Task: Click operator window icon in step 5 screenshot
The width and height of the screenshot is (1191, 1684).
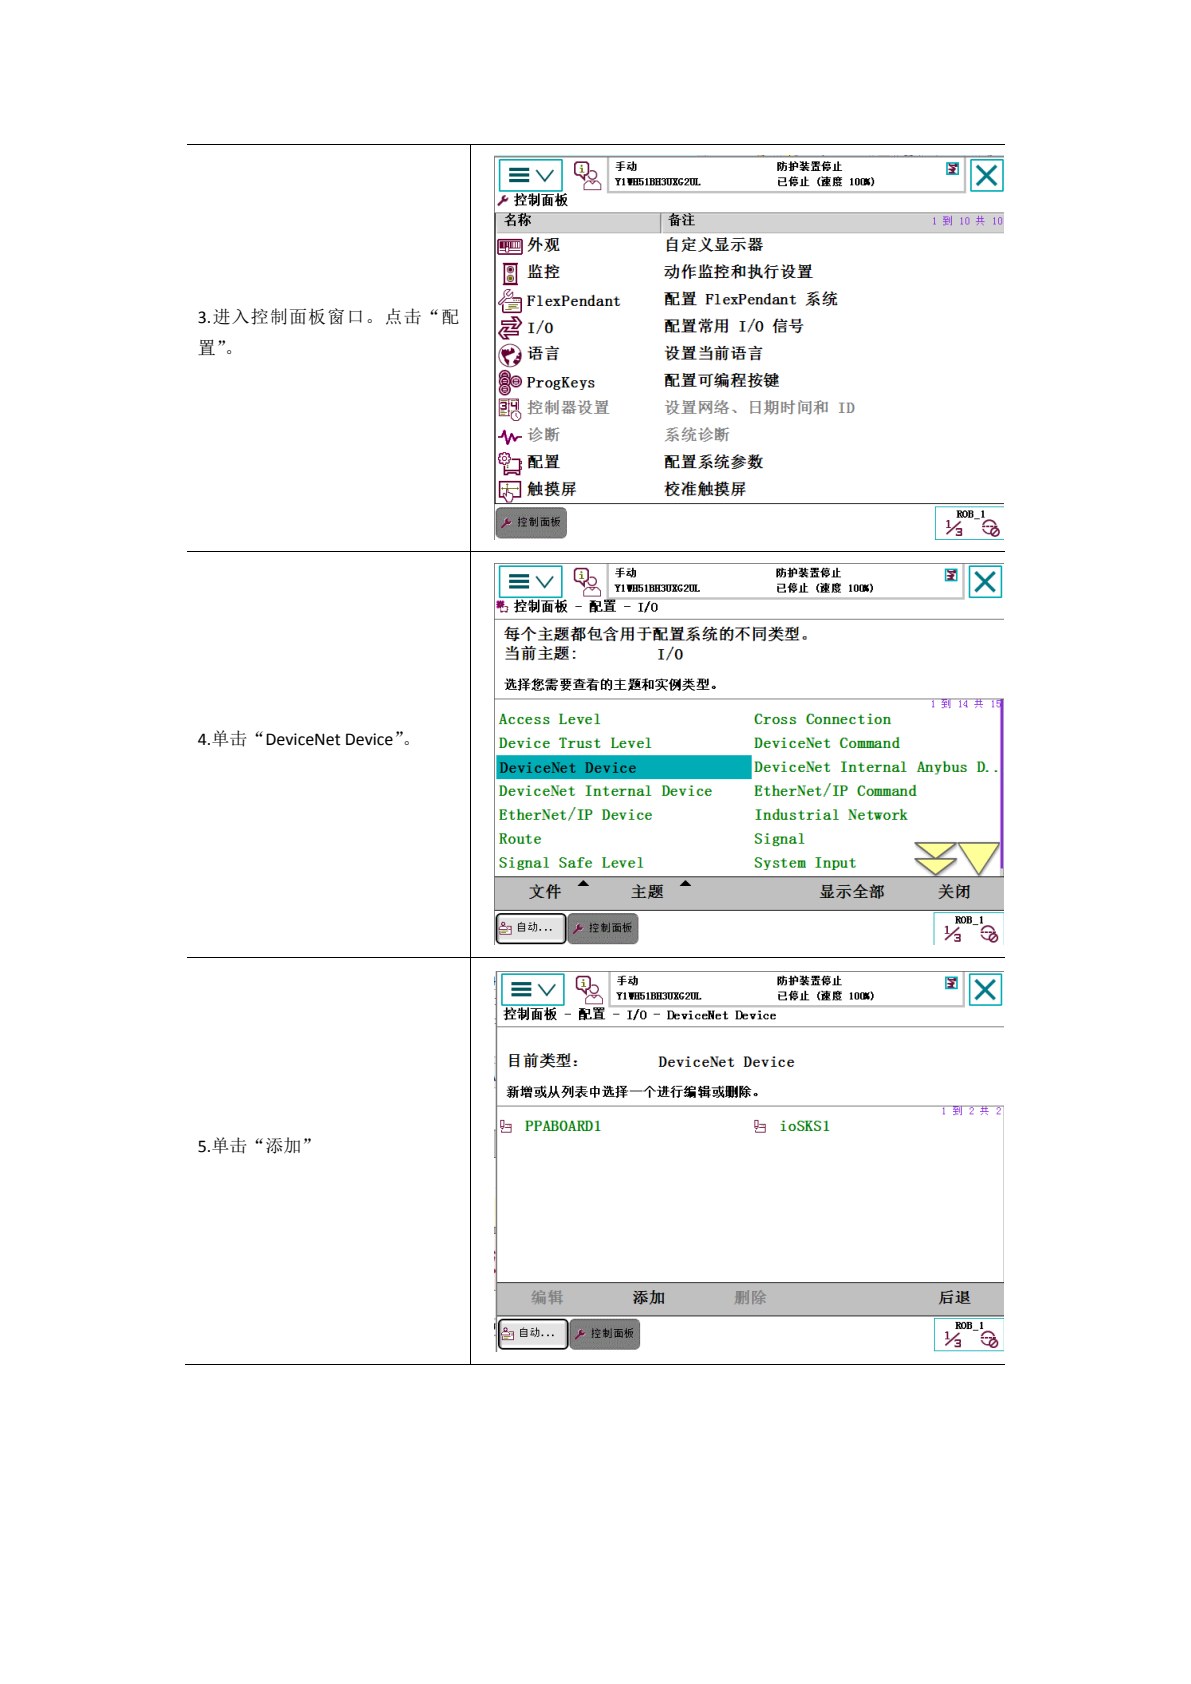Action: click(x=589, y=990)
